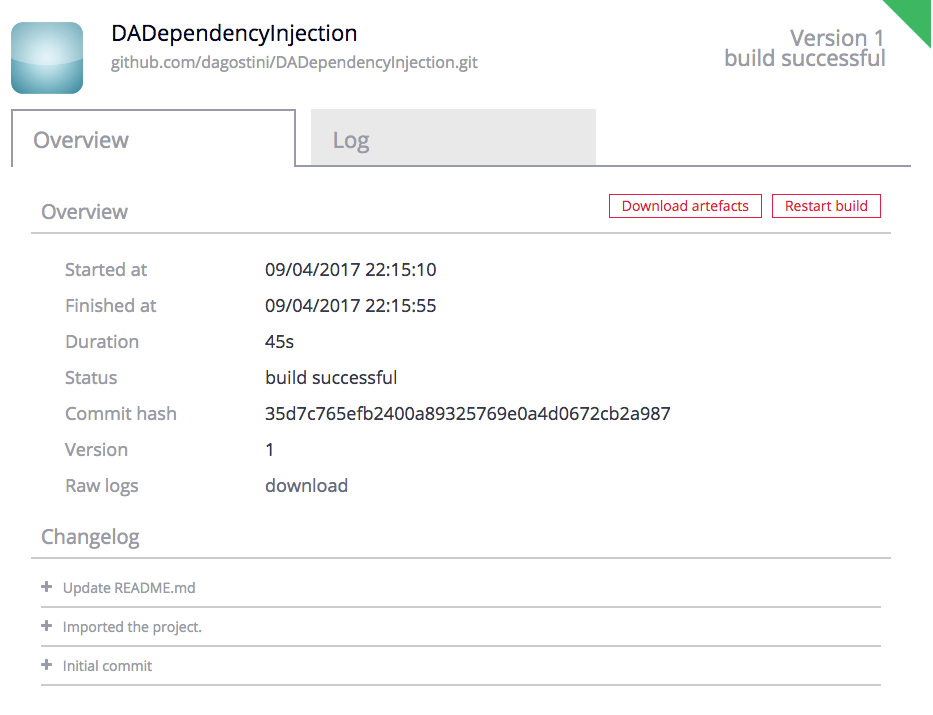The height and width of the screenshot is (715, 933).
Task: Click the plus icon beside Imported the project
Action: [x=46, y=626]
